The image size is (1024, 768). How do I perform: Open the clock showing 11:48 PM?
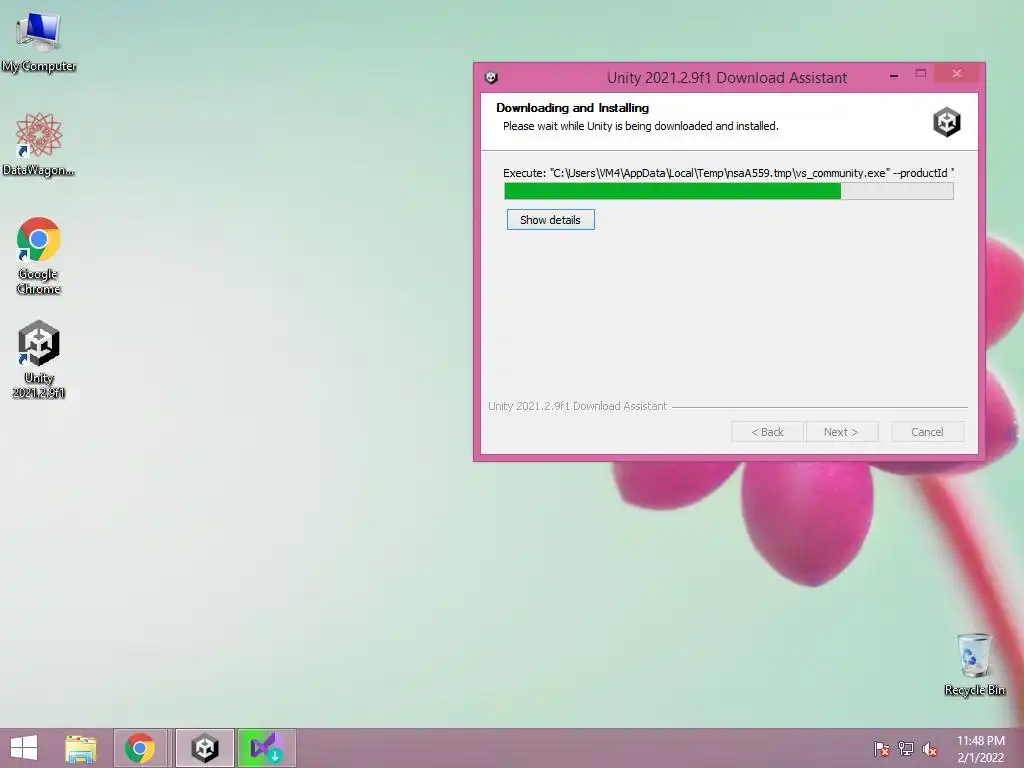pos(980,749)
